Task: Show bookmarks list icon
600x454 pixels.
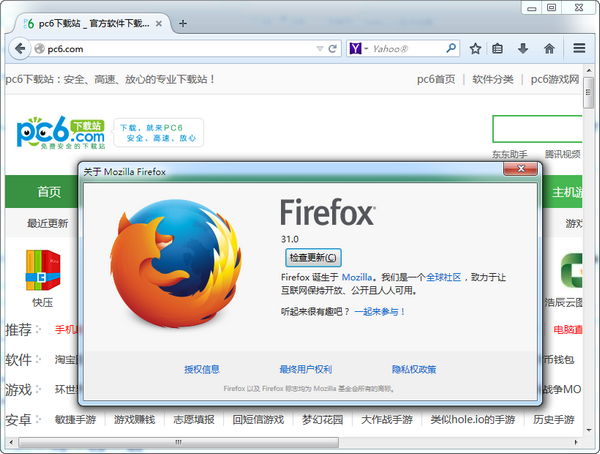Action: pyautogui.click(x=497, y=49)
